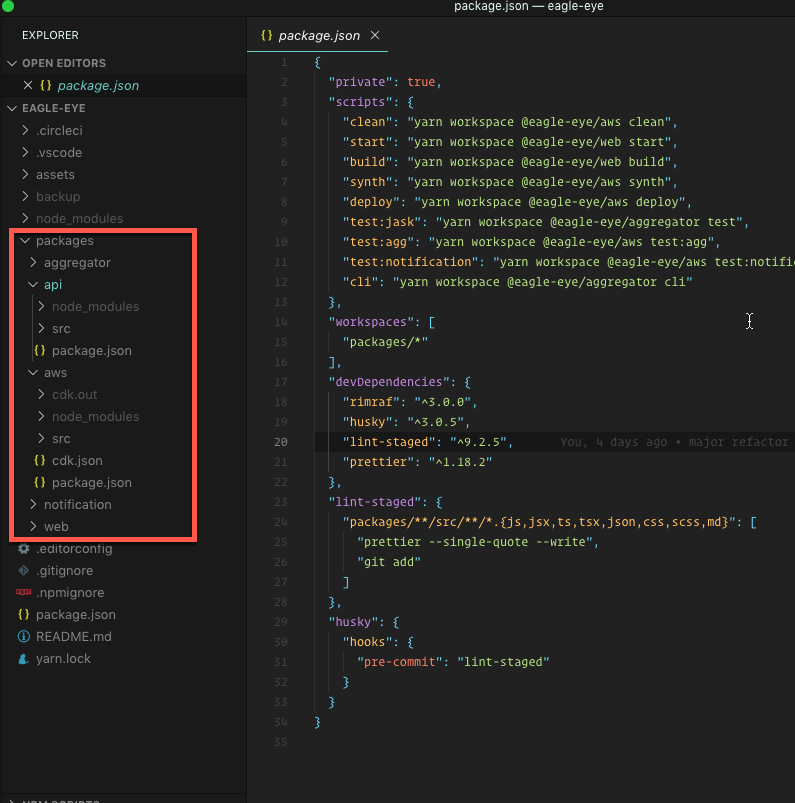Close package.json in Open Editors list
795x803 pixels.
tap(28, 86)
